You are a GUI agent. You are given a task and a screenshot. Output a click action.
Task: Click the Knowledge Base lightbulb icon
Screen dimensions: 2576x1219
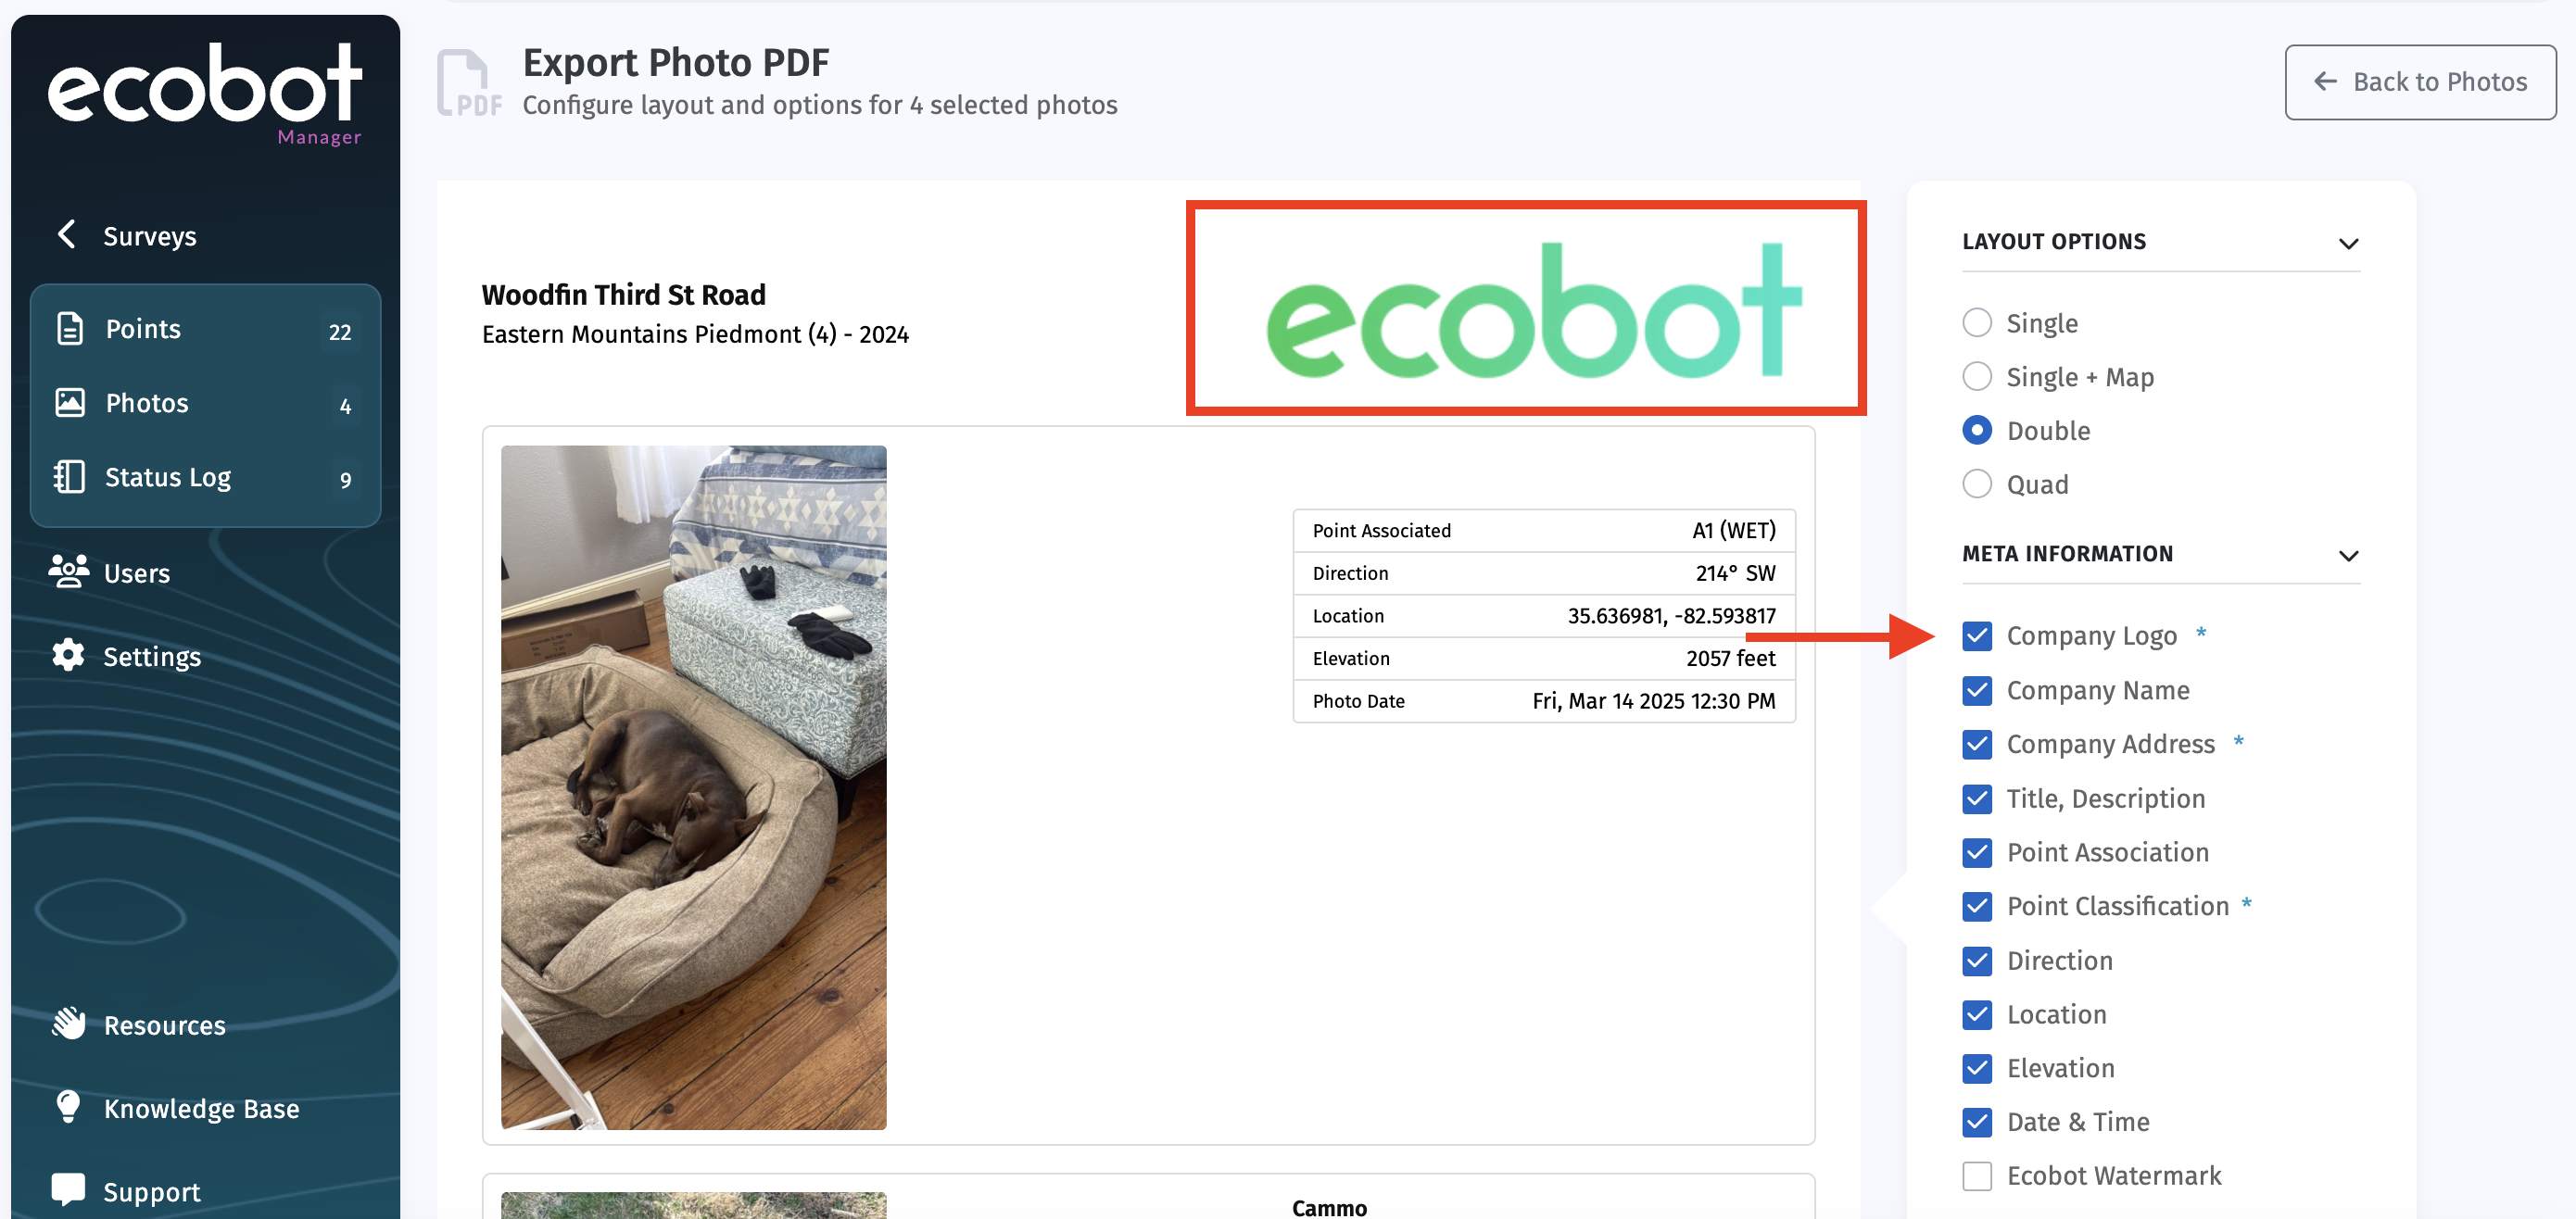pos(68,1107)
